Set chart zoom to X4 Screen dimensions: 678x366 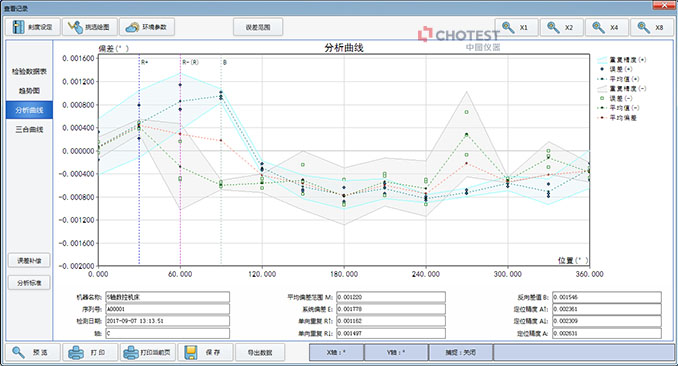pyautogui.click(x=607, y=27)
